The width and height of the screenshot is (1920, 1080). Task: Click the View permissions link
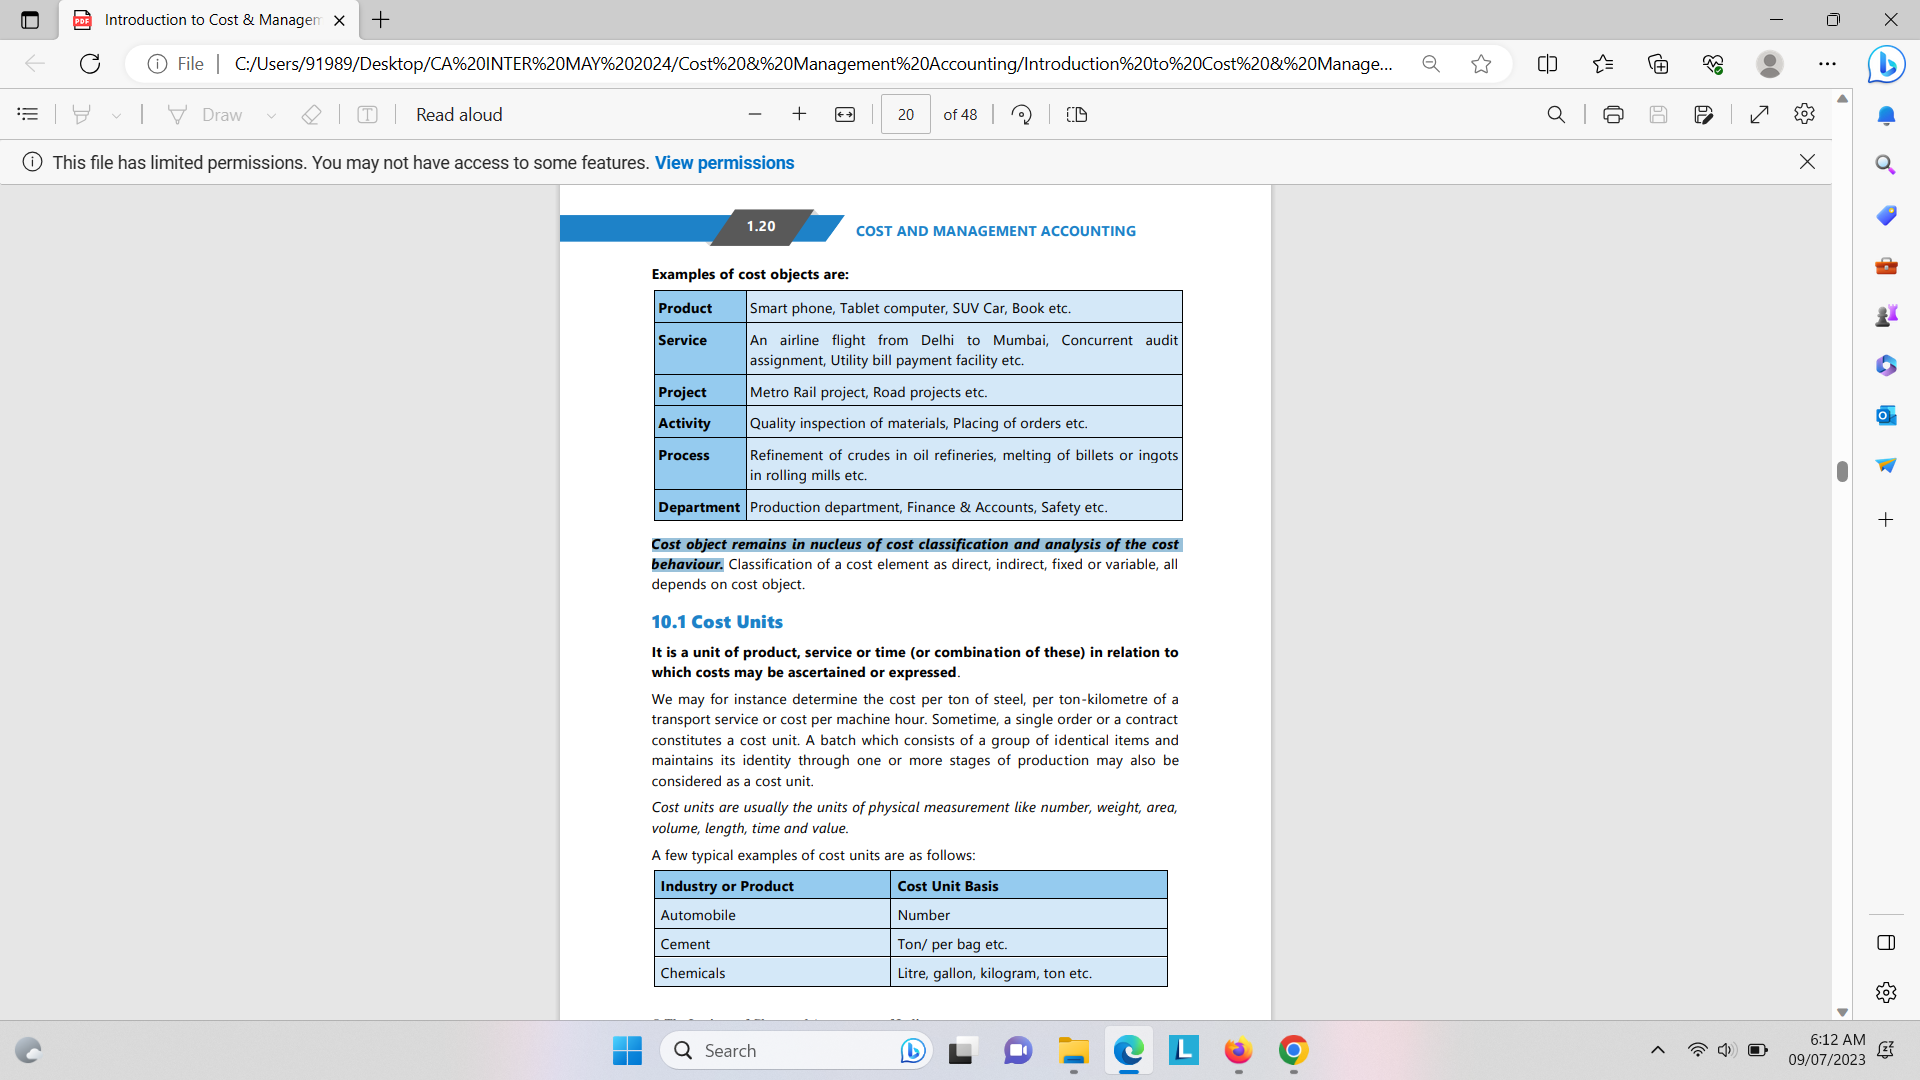pyautogui.click(x=724, y=162)
